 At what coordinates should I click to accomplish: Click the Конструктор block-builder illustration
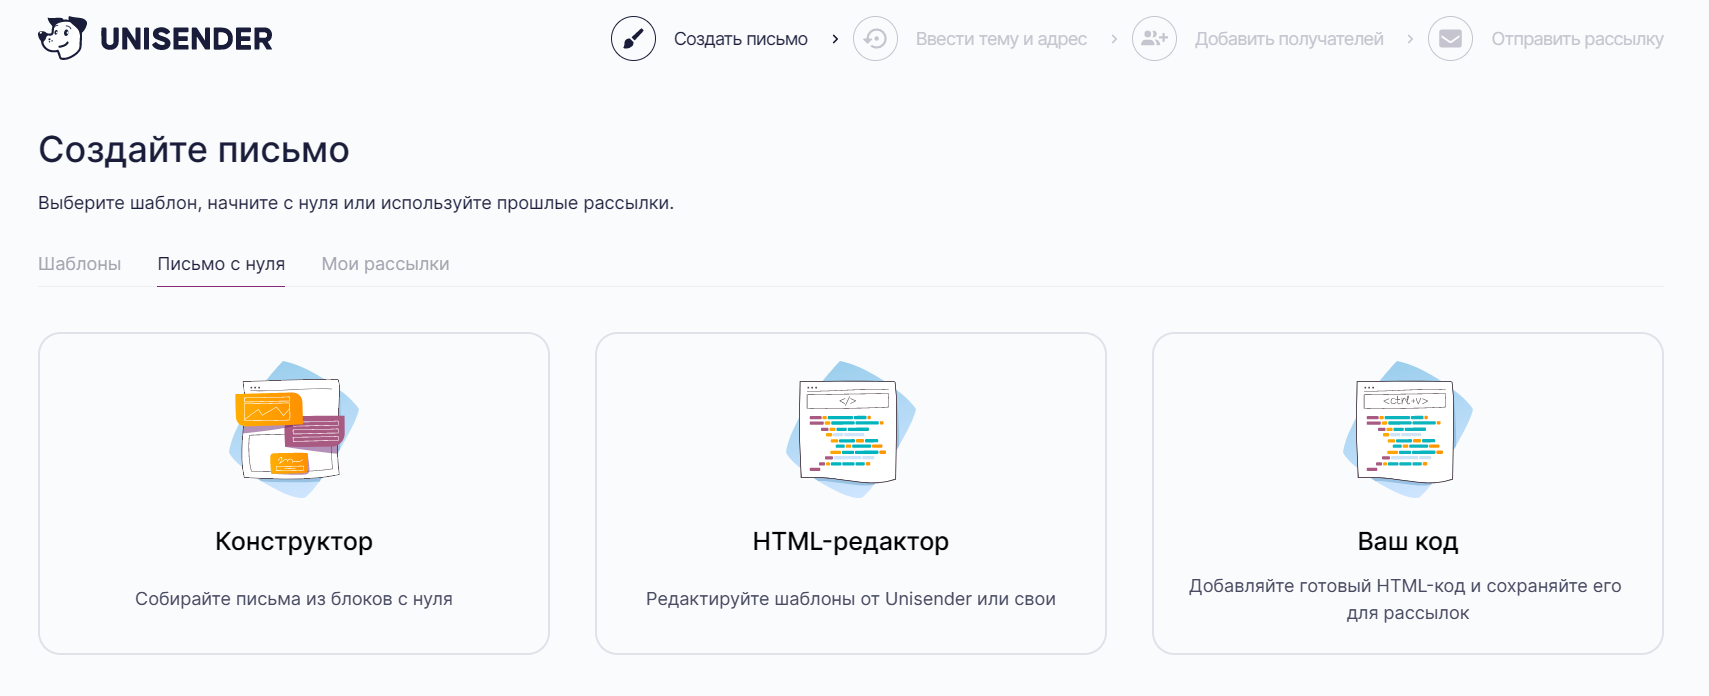294,429
